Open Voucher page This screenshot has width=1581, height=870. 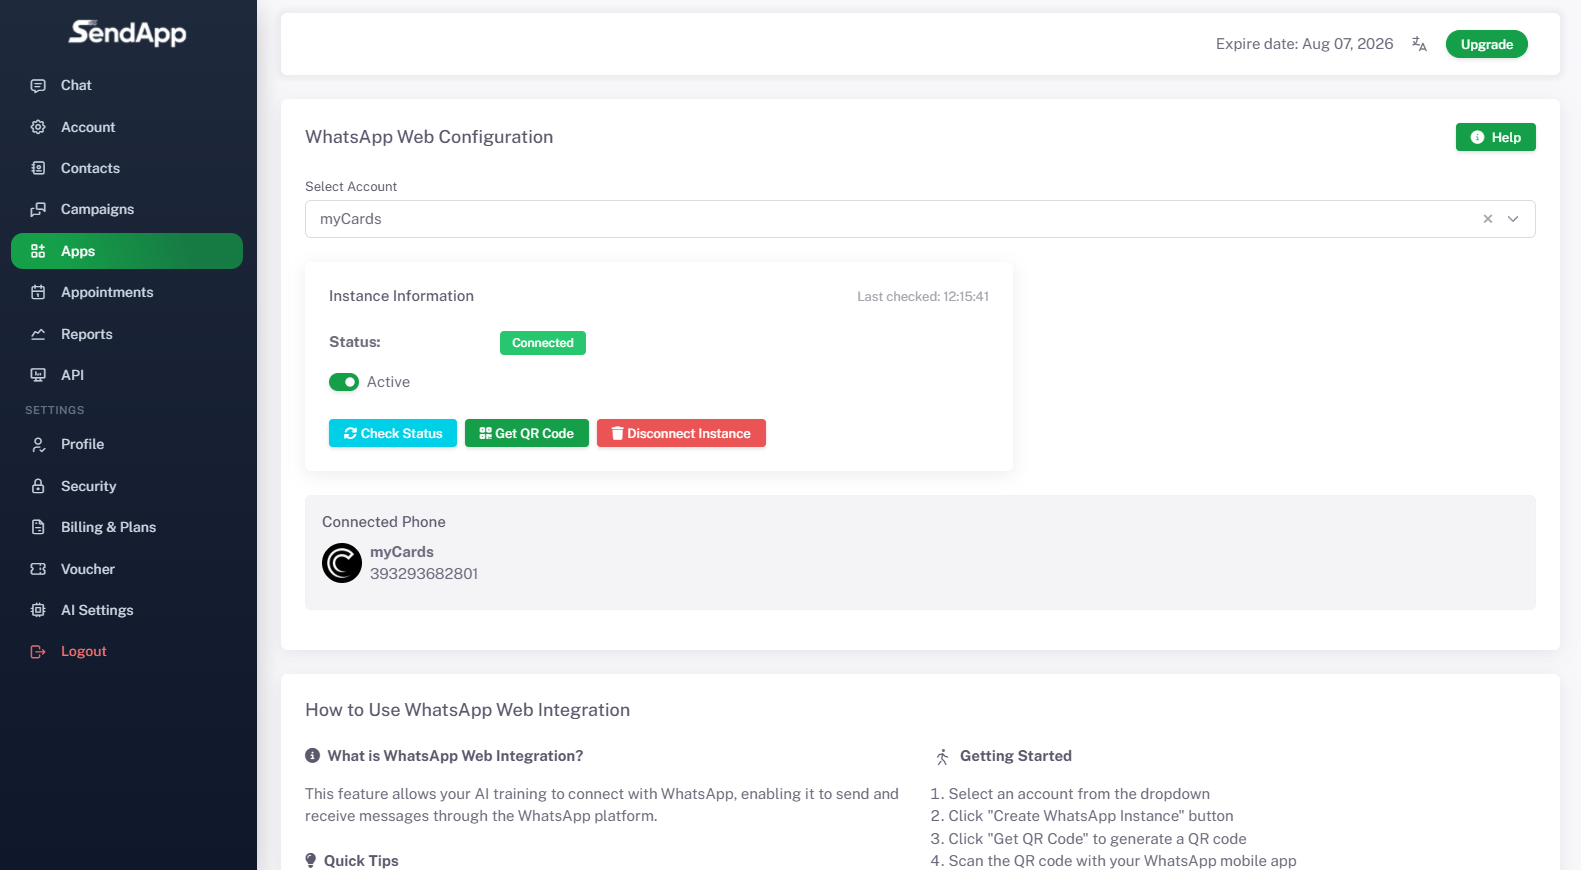click(x=127, y=569)
